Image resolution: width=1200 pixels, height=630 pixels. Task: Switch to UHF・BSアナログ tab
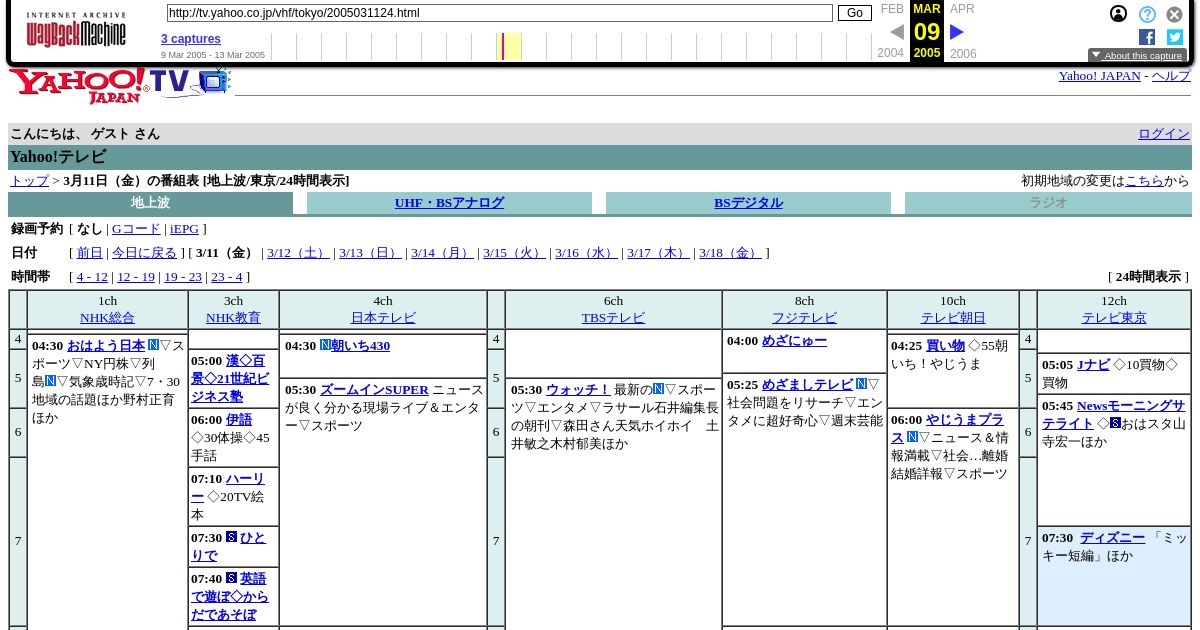(449, 203)
